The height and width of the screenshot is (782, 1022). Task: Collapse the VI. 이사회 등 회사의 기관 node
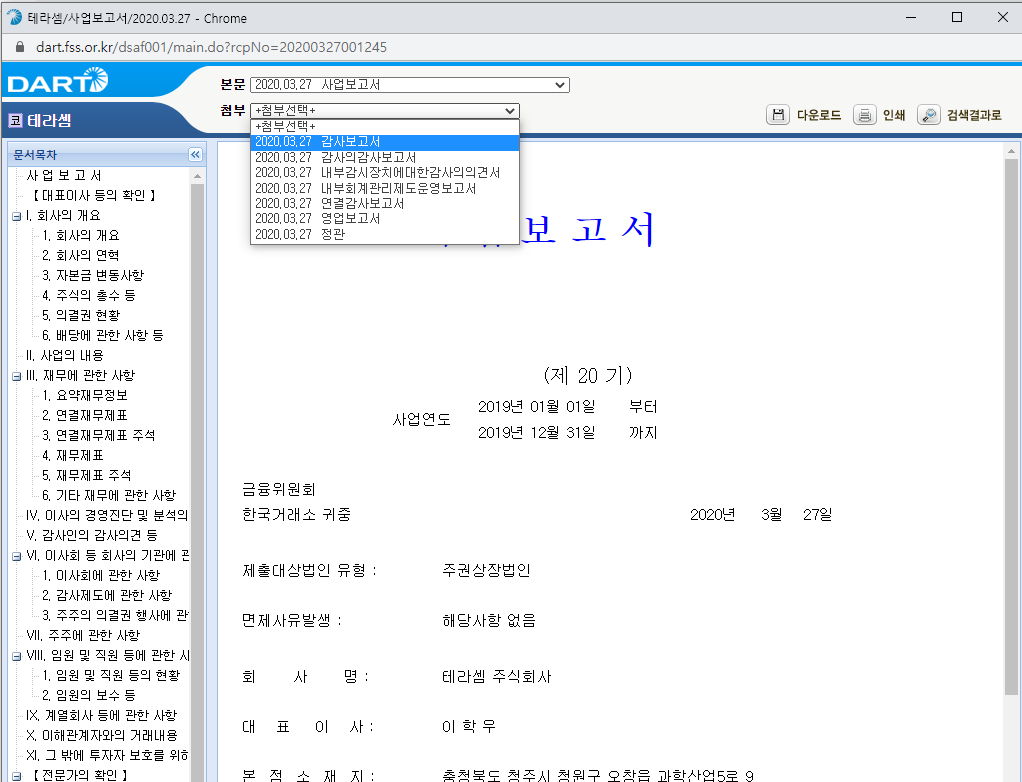17,557
